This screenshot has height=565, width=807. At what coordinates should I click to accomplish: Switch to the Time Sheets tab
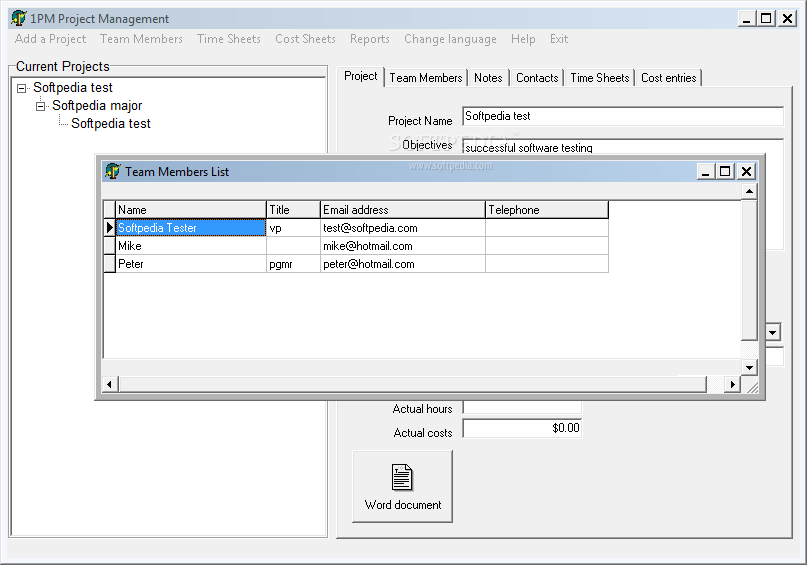600,78
